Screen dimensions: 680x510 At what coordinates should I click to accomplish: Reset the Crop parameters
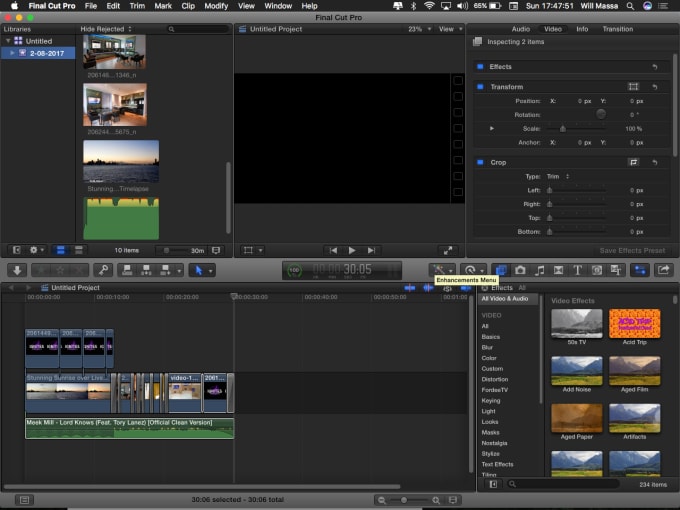pyautogui.click(x=655, y=162)
